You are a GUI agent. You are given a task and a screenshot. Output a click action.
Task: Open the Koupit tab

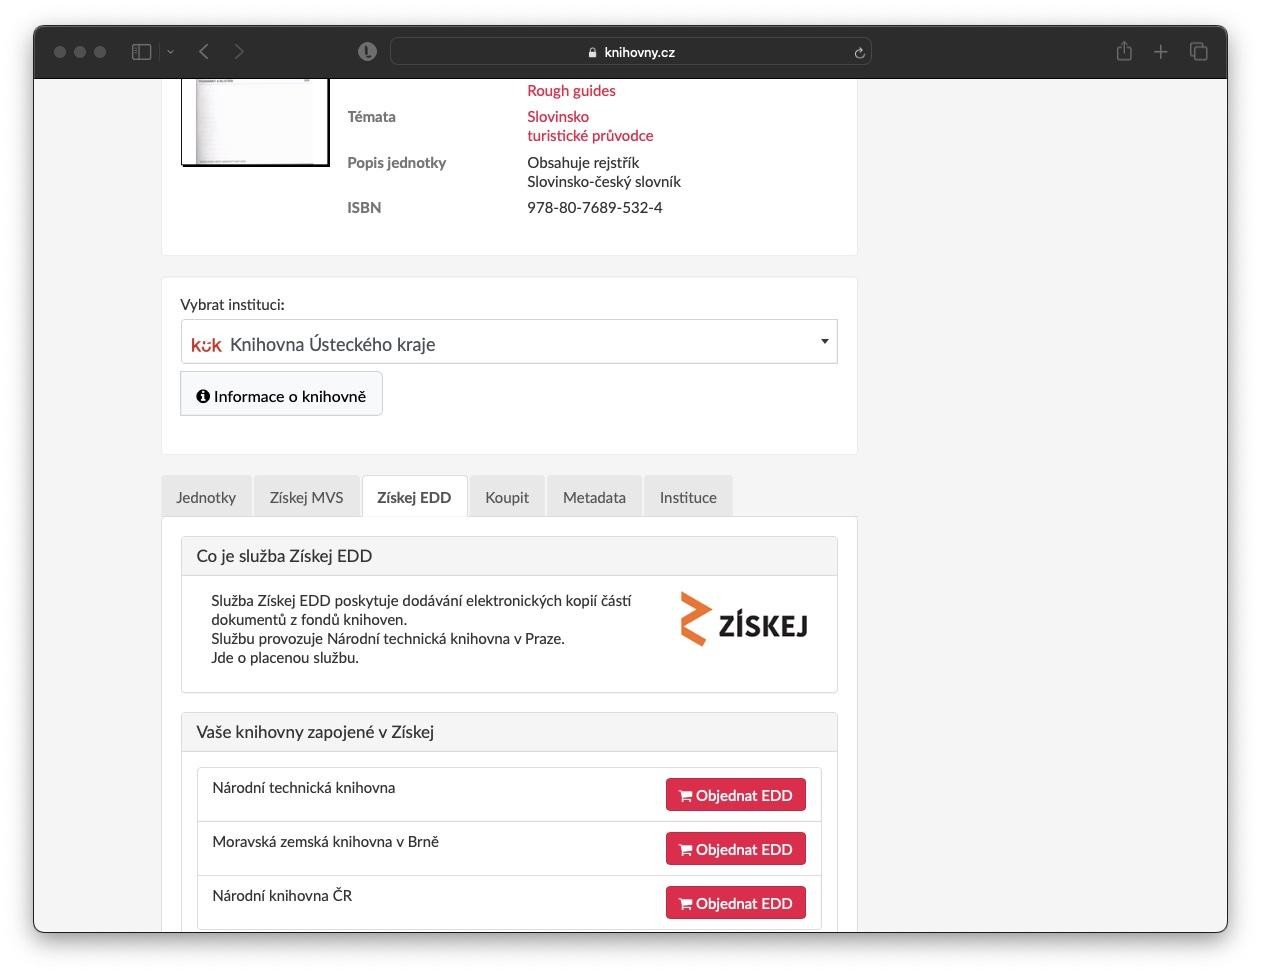[x=507, y=497]
